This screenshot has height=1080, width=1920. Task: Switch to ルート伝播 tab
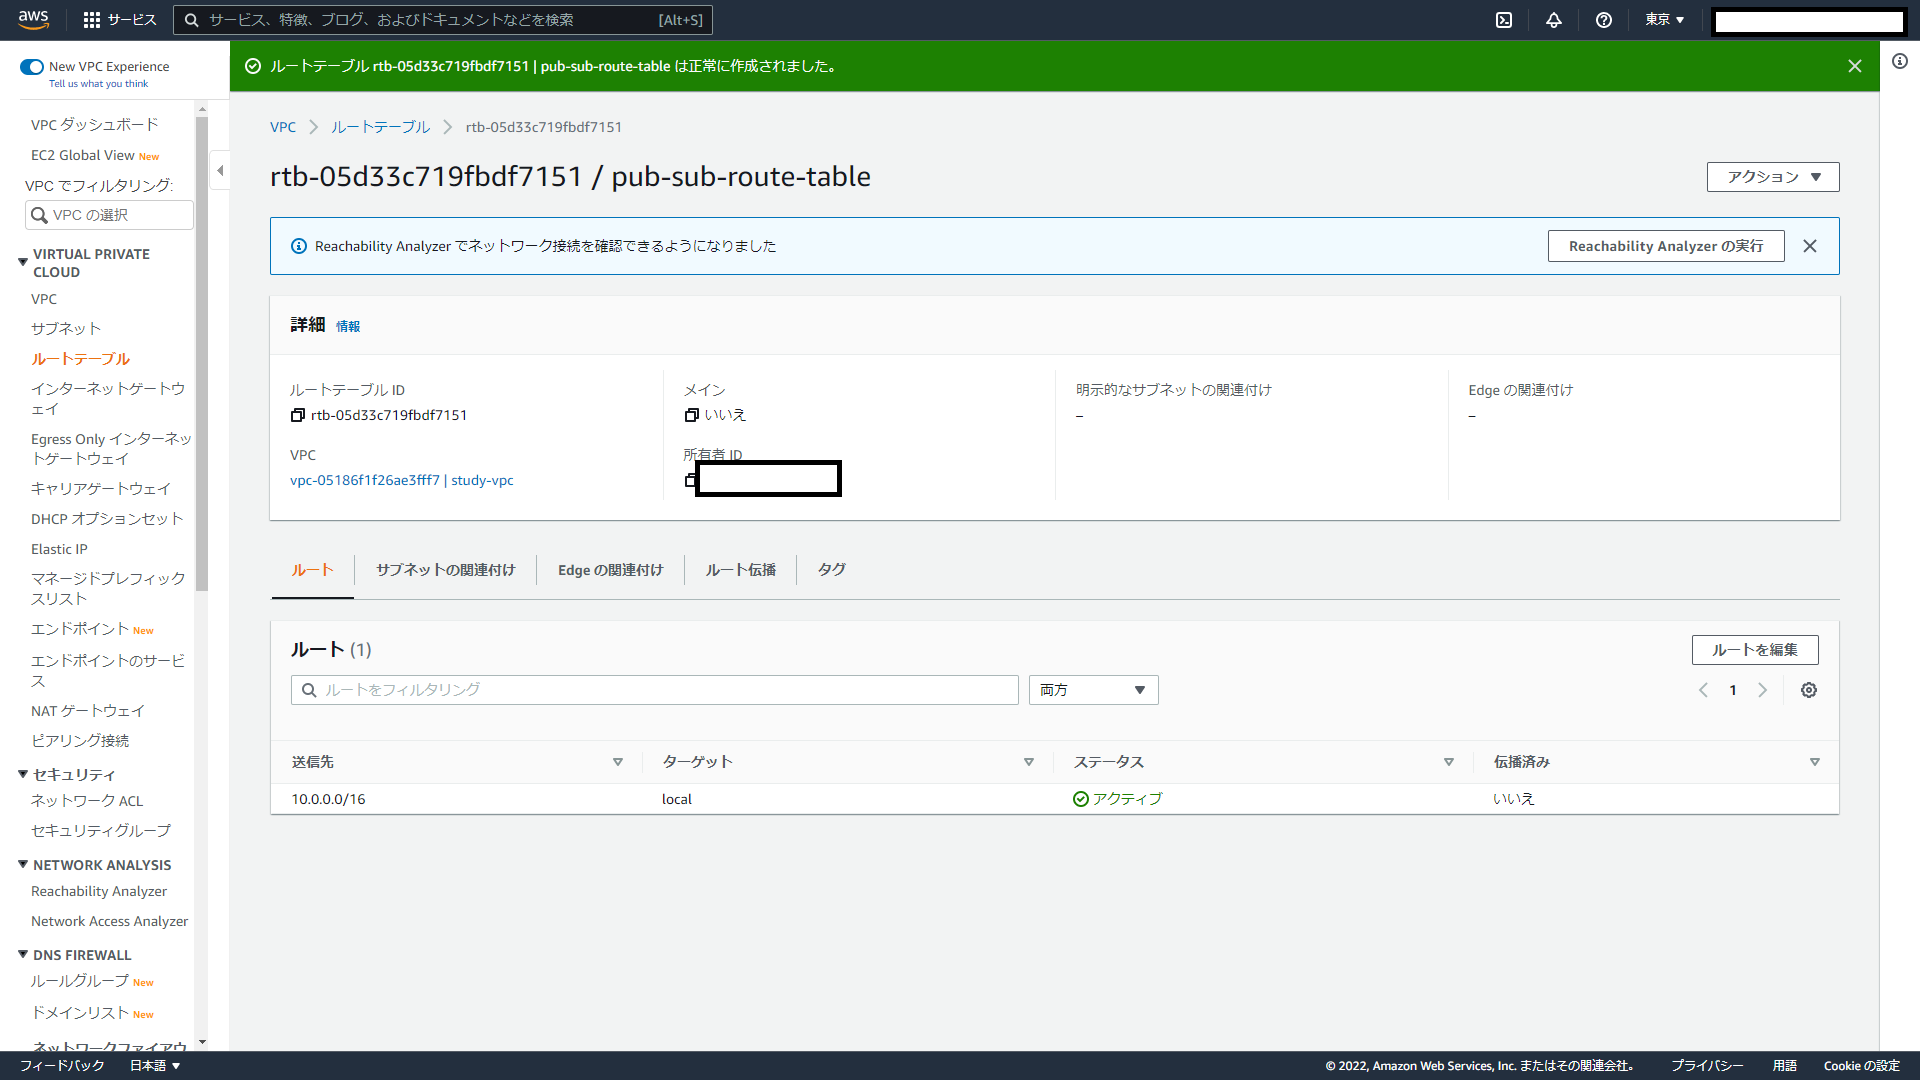740,570
